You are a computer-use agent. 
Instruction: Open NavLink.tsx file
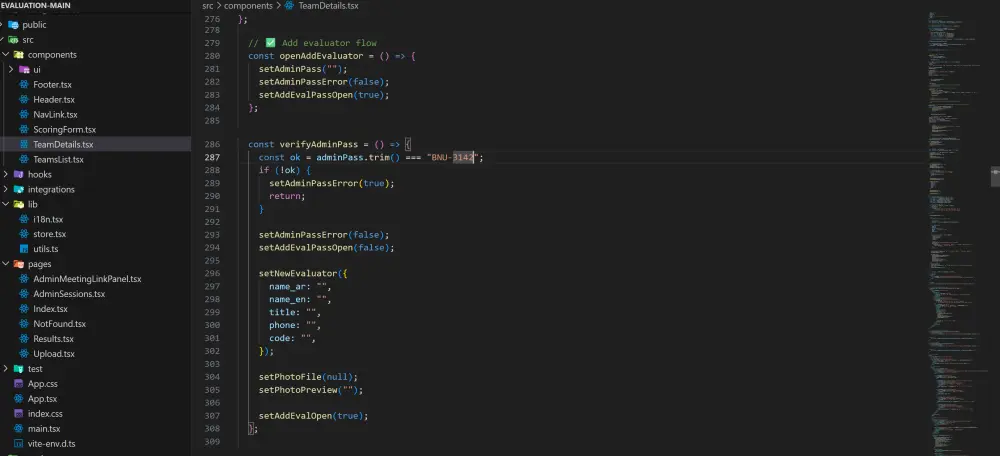point(55,115)
